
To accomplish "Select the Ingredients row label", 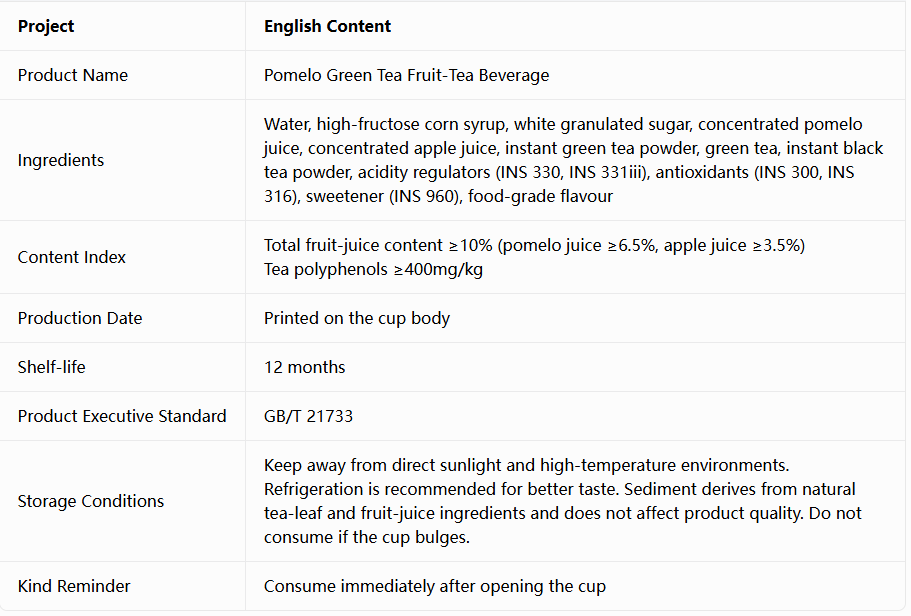I will click(61, 160).
